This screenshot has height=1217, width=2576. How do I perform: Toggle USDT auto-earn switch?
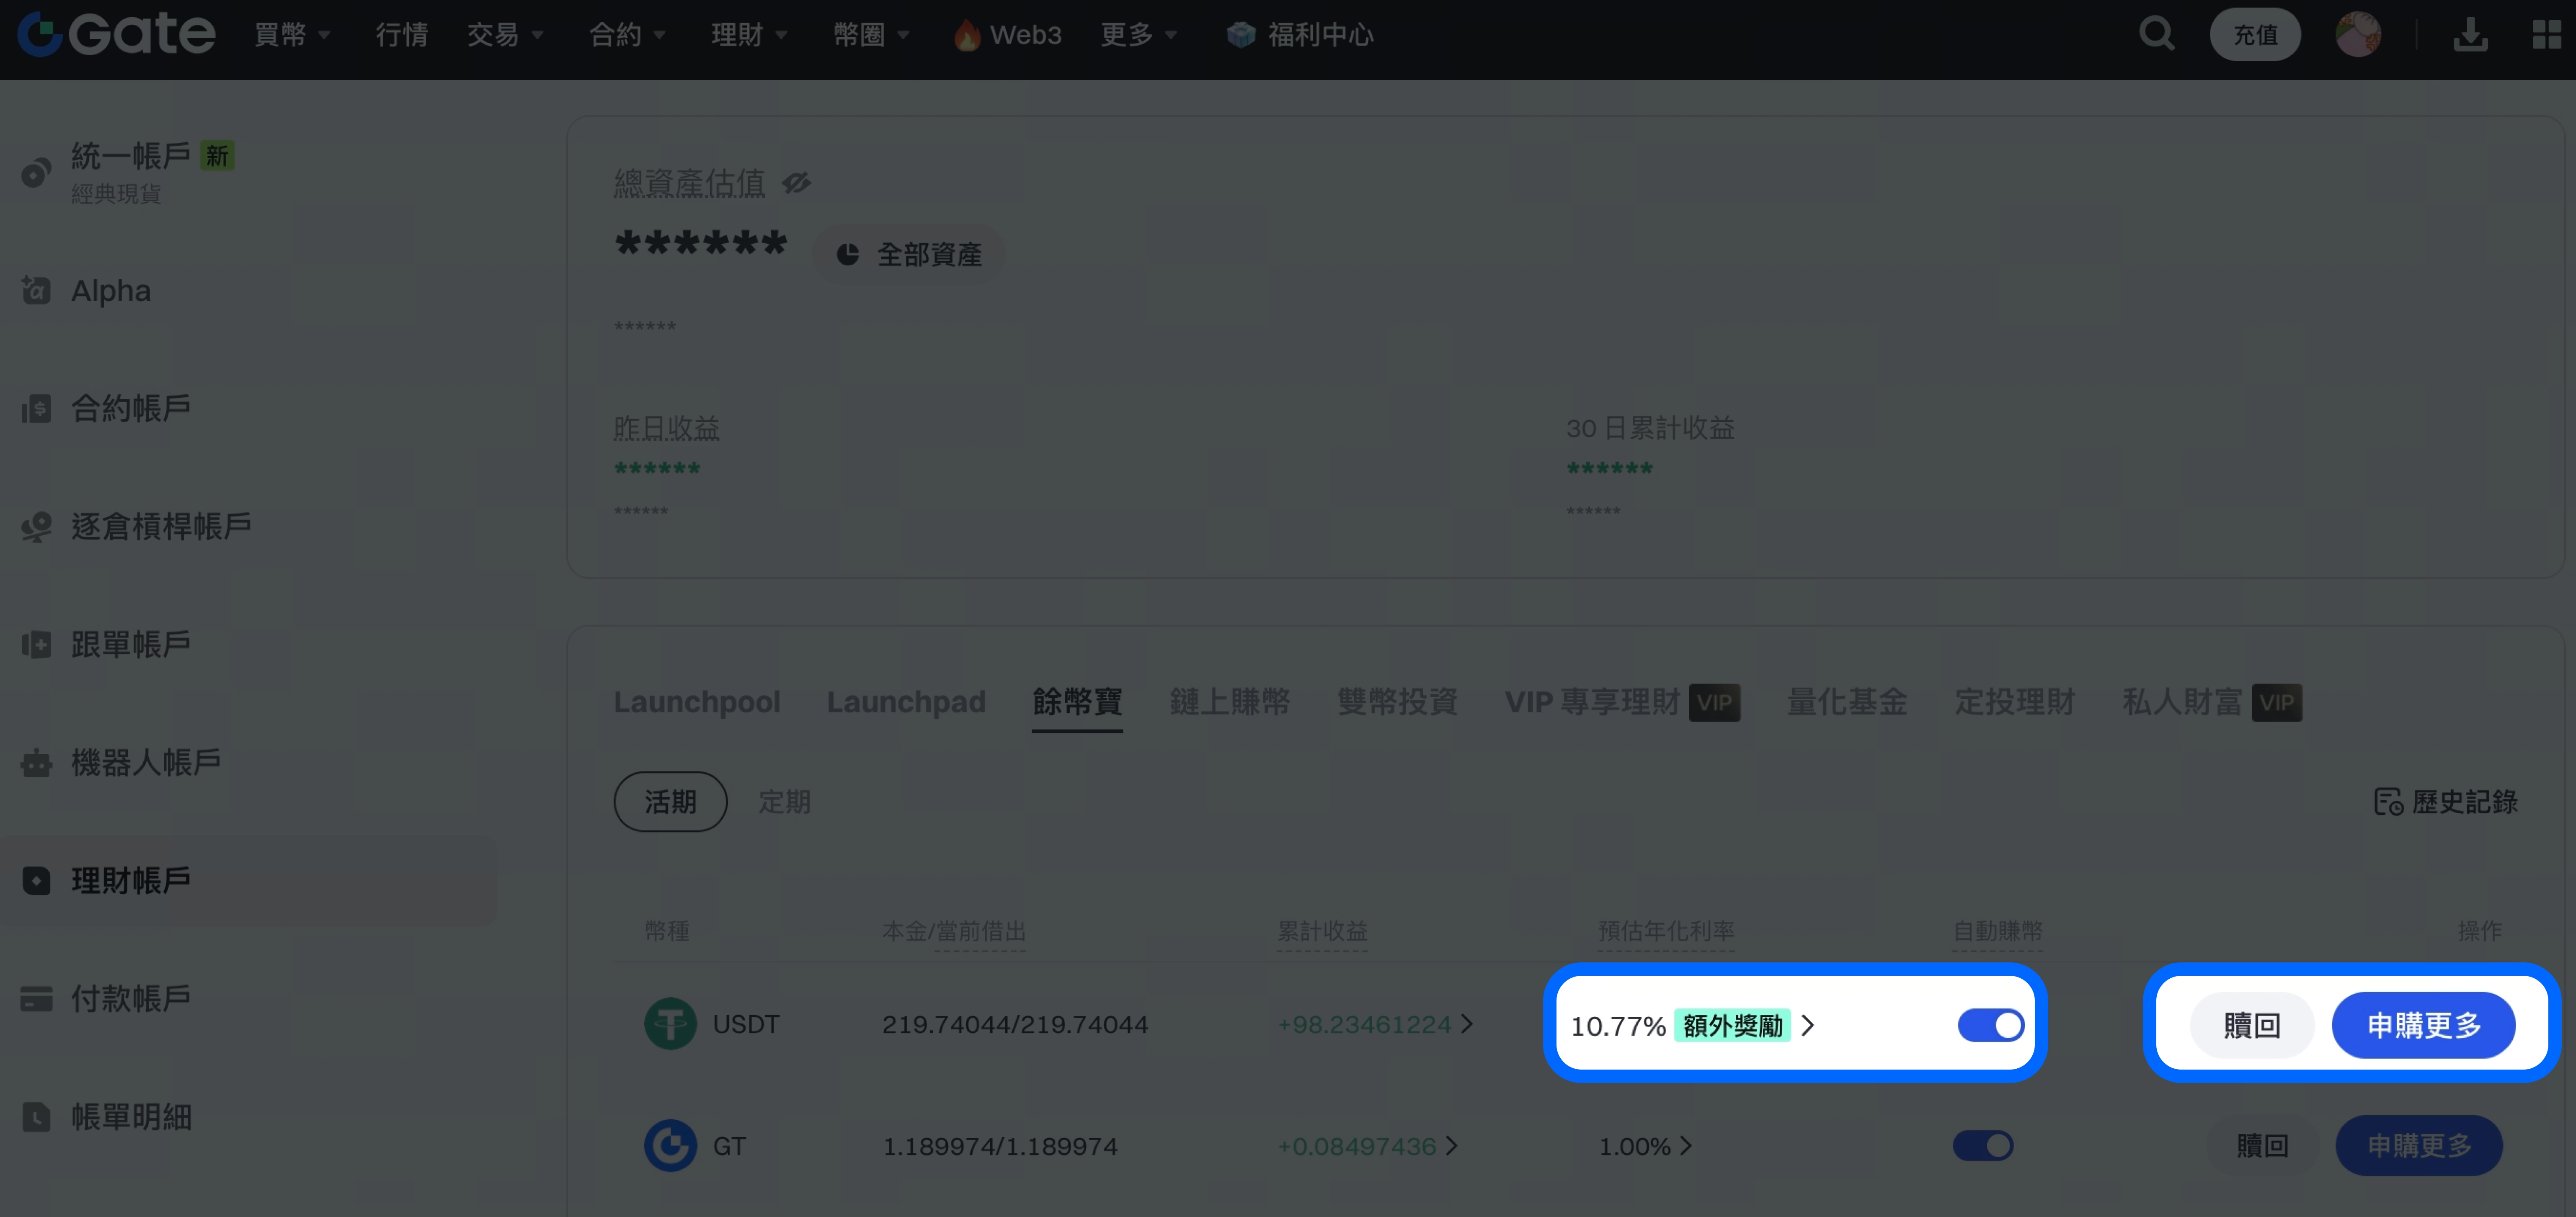[1990, 1025]
